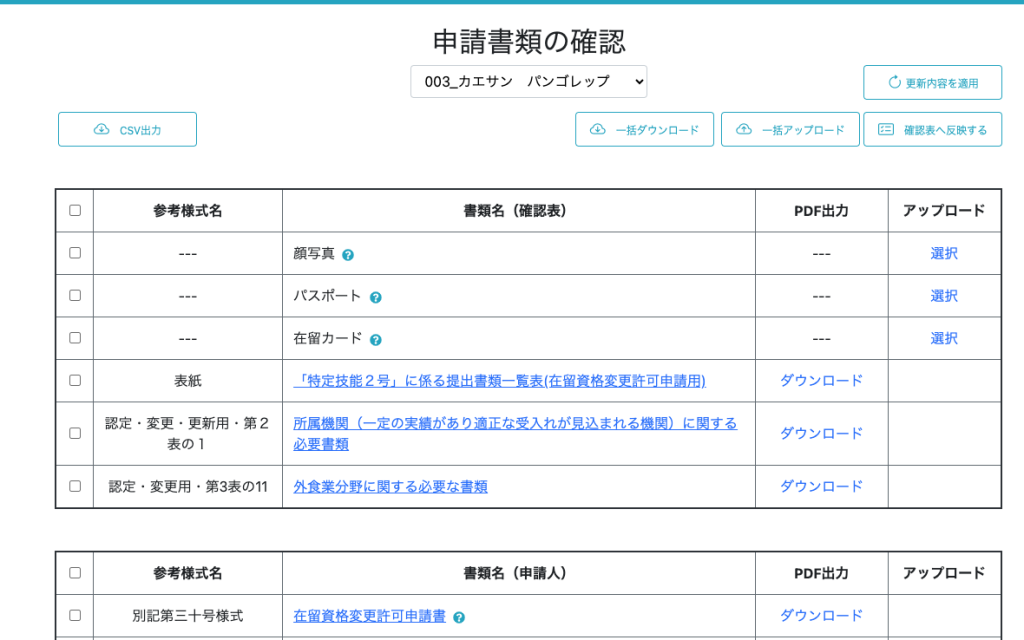Open the 所属機関に関する必要書類 link

tap(515, 434)
